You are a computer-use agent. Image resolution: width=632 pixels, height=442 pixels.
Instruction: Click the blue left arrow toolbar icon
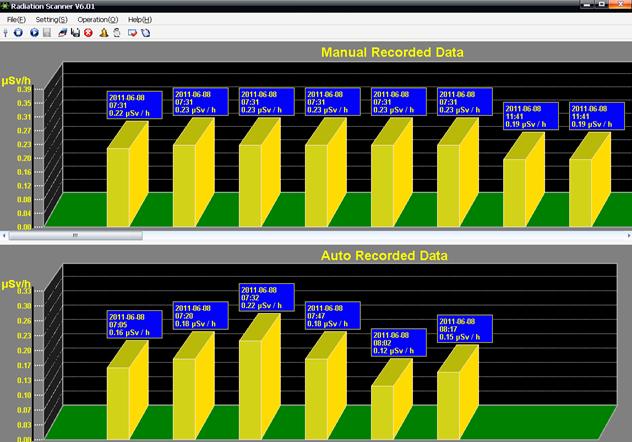coord(20,32)
